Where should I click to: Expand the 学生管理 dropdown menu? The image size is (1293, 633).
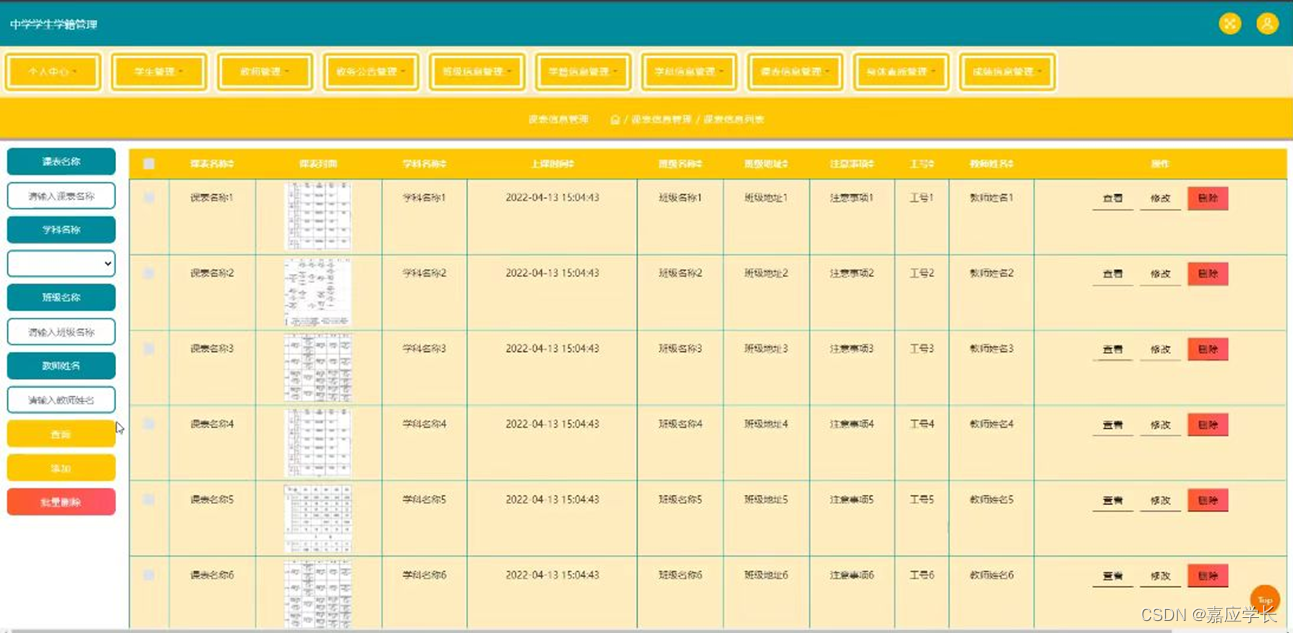[x=158, y=71]
